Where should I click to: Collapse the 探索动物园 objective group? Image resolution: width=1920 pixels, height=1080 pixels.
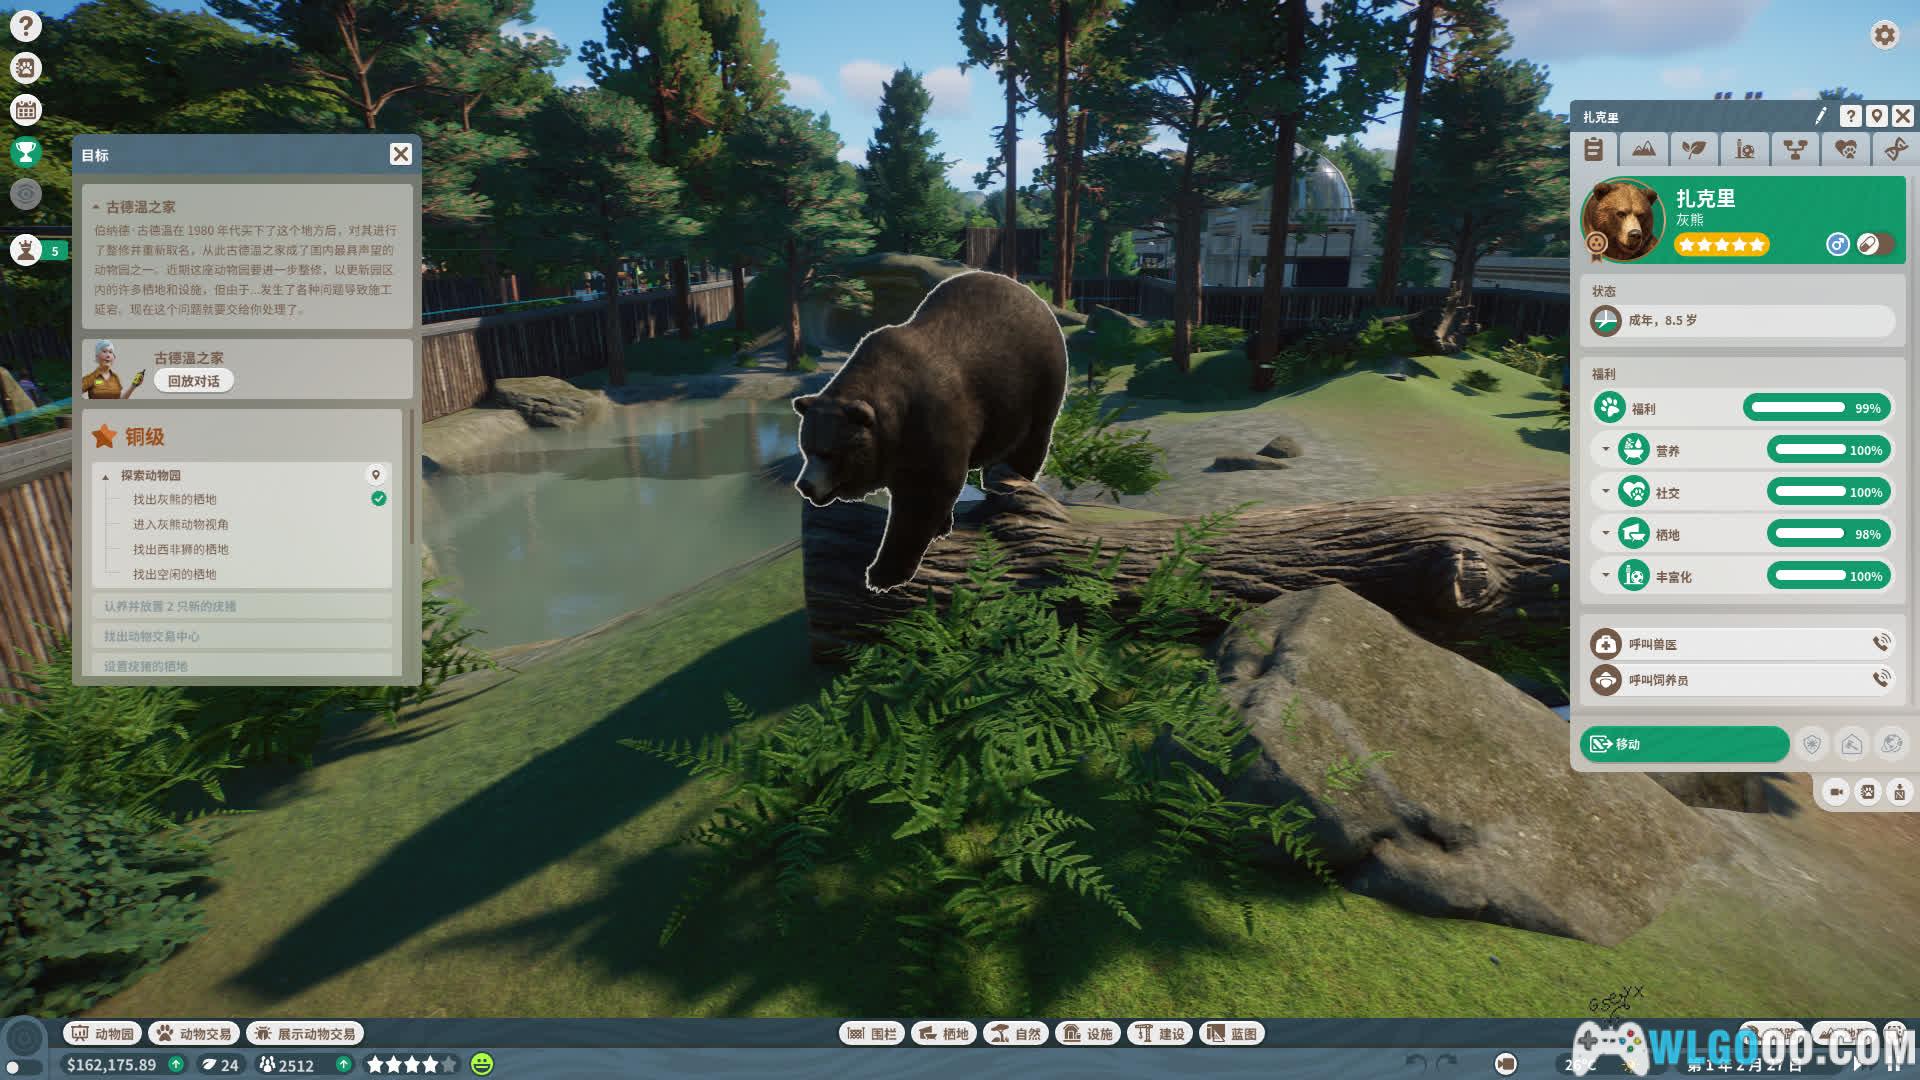106,476
